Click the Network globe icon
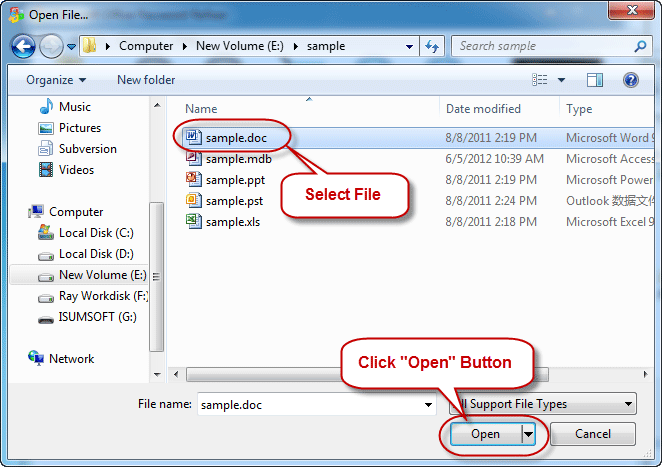This screenshot has width=662, height=467. tap(36, 358)
